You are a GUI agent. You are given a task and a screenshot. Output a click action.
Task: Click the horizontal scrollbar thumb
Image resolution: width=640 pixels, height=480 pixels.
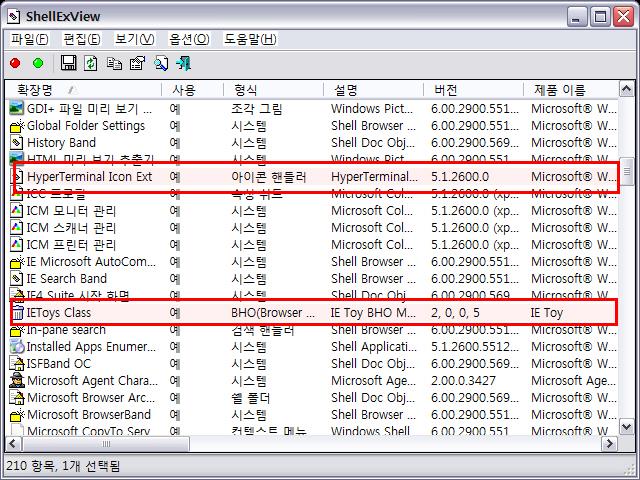(106, 443)
